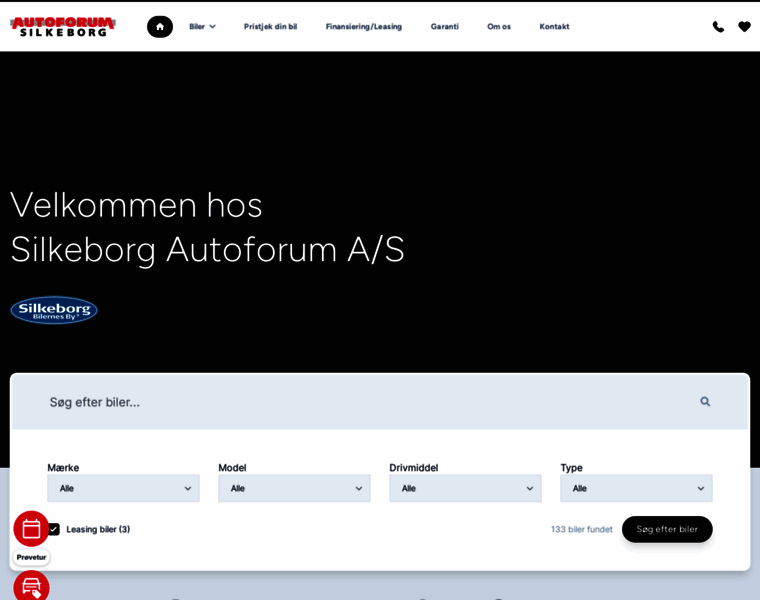This screenshot has width=760, height=600.
Task: Click the Silkeborg Bilernes By badge
Action: click(54, 310)
